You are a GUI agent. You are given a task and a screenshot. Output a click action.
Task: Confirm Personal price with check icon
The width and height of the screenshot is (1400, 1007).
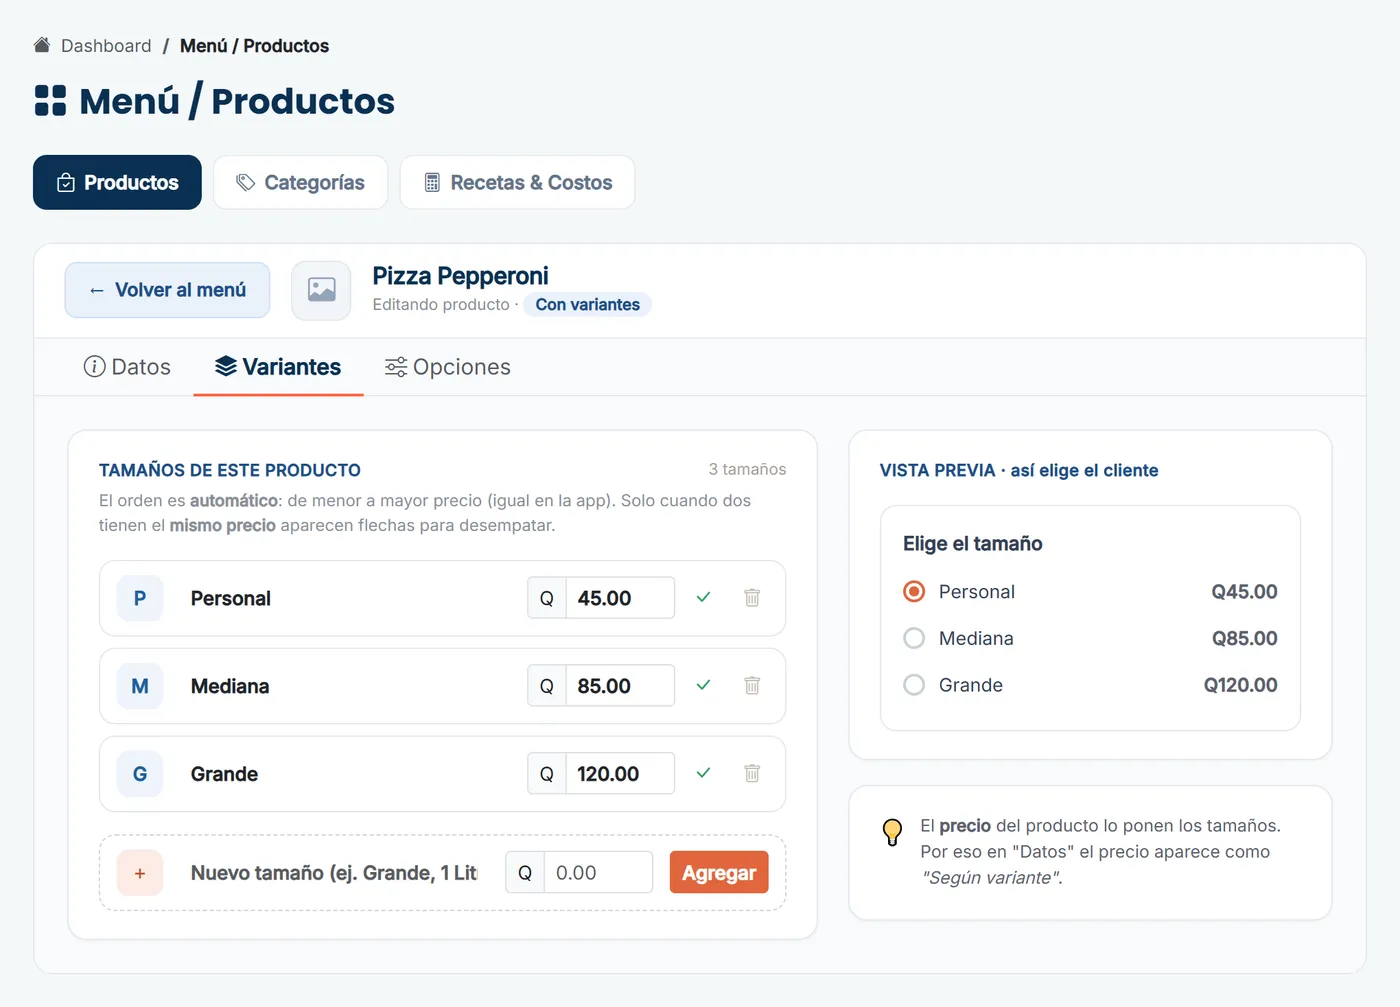coord(703,598)
